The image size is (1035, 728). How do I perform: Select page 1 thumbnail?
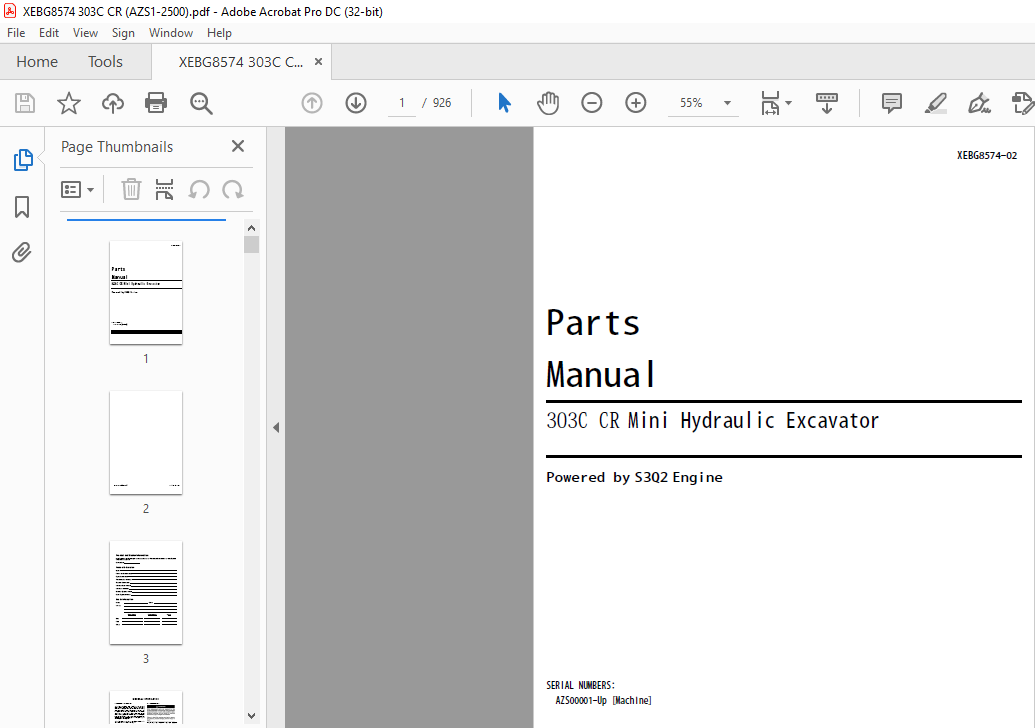click(x=146, y=292)
